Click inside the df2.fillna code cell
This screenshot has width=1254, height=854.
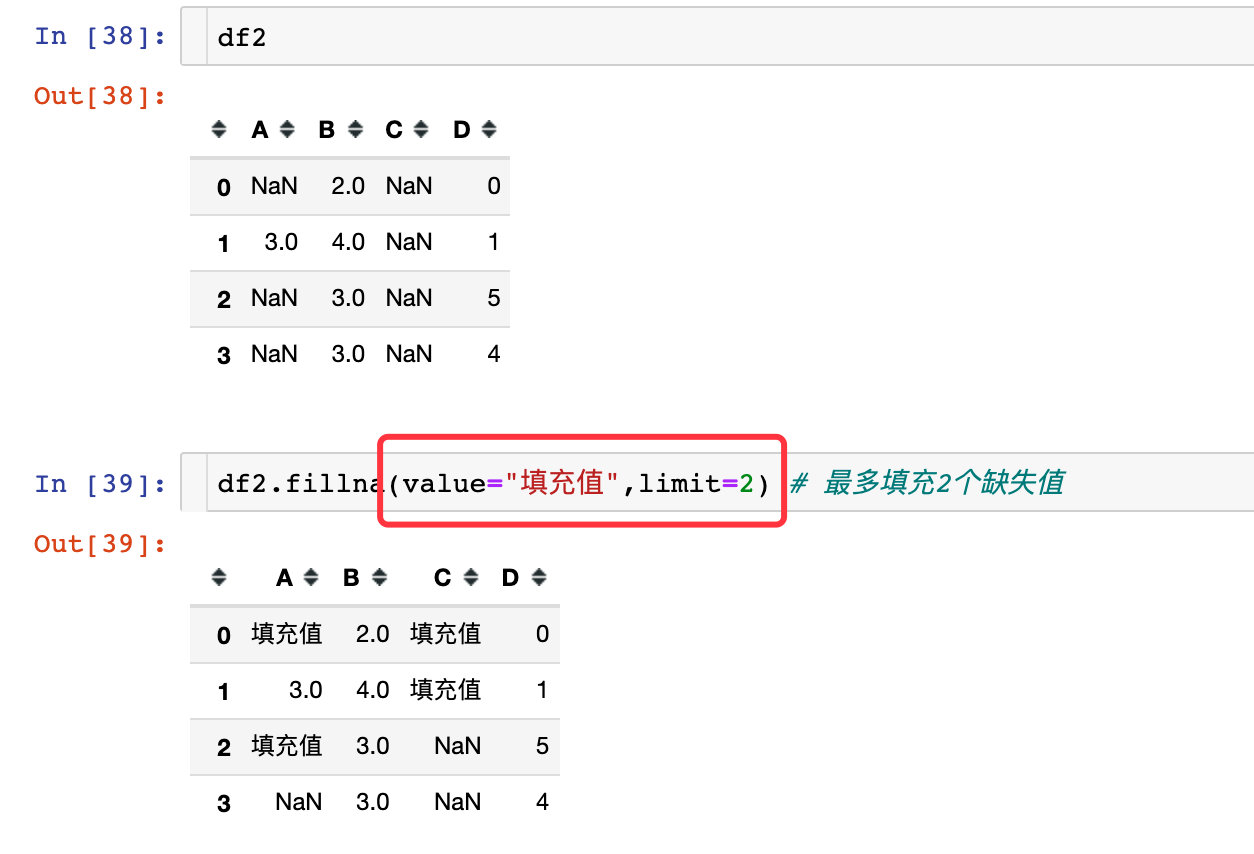click(x=400, y=484)
